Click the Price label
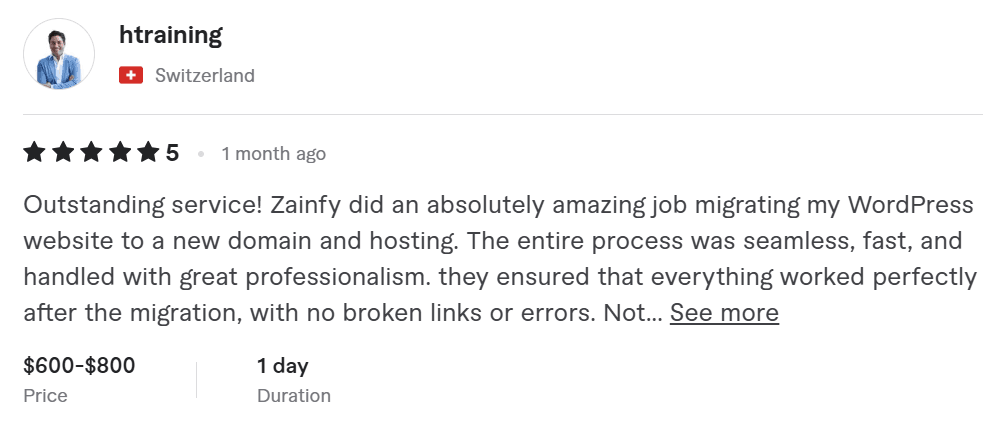This screenshot has width=1008, height=424. click(46, 396)
